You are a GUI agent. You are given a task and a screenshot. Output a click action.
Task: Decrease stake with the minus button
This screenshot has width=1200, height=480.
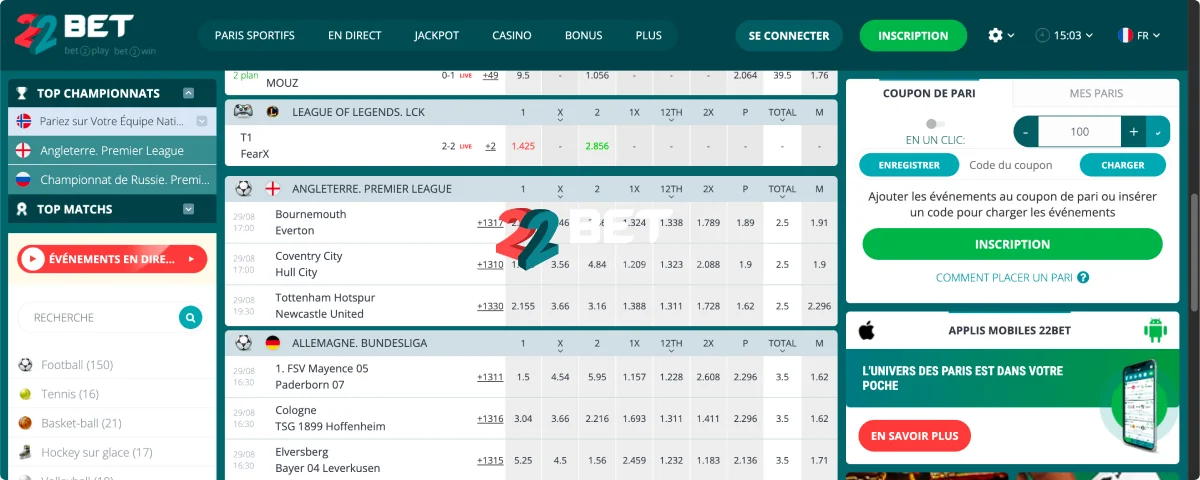(1026, 132)
